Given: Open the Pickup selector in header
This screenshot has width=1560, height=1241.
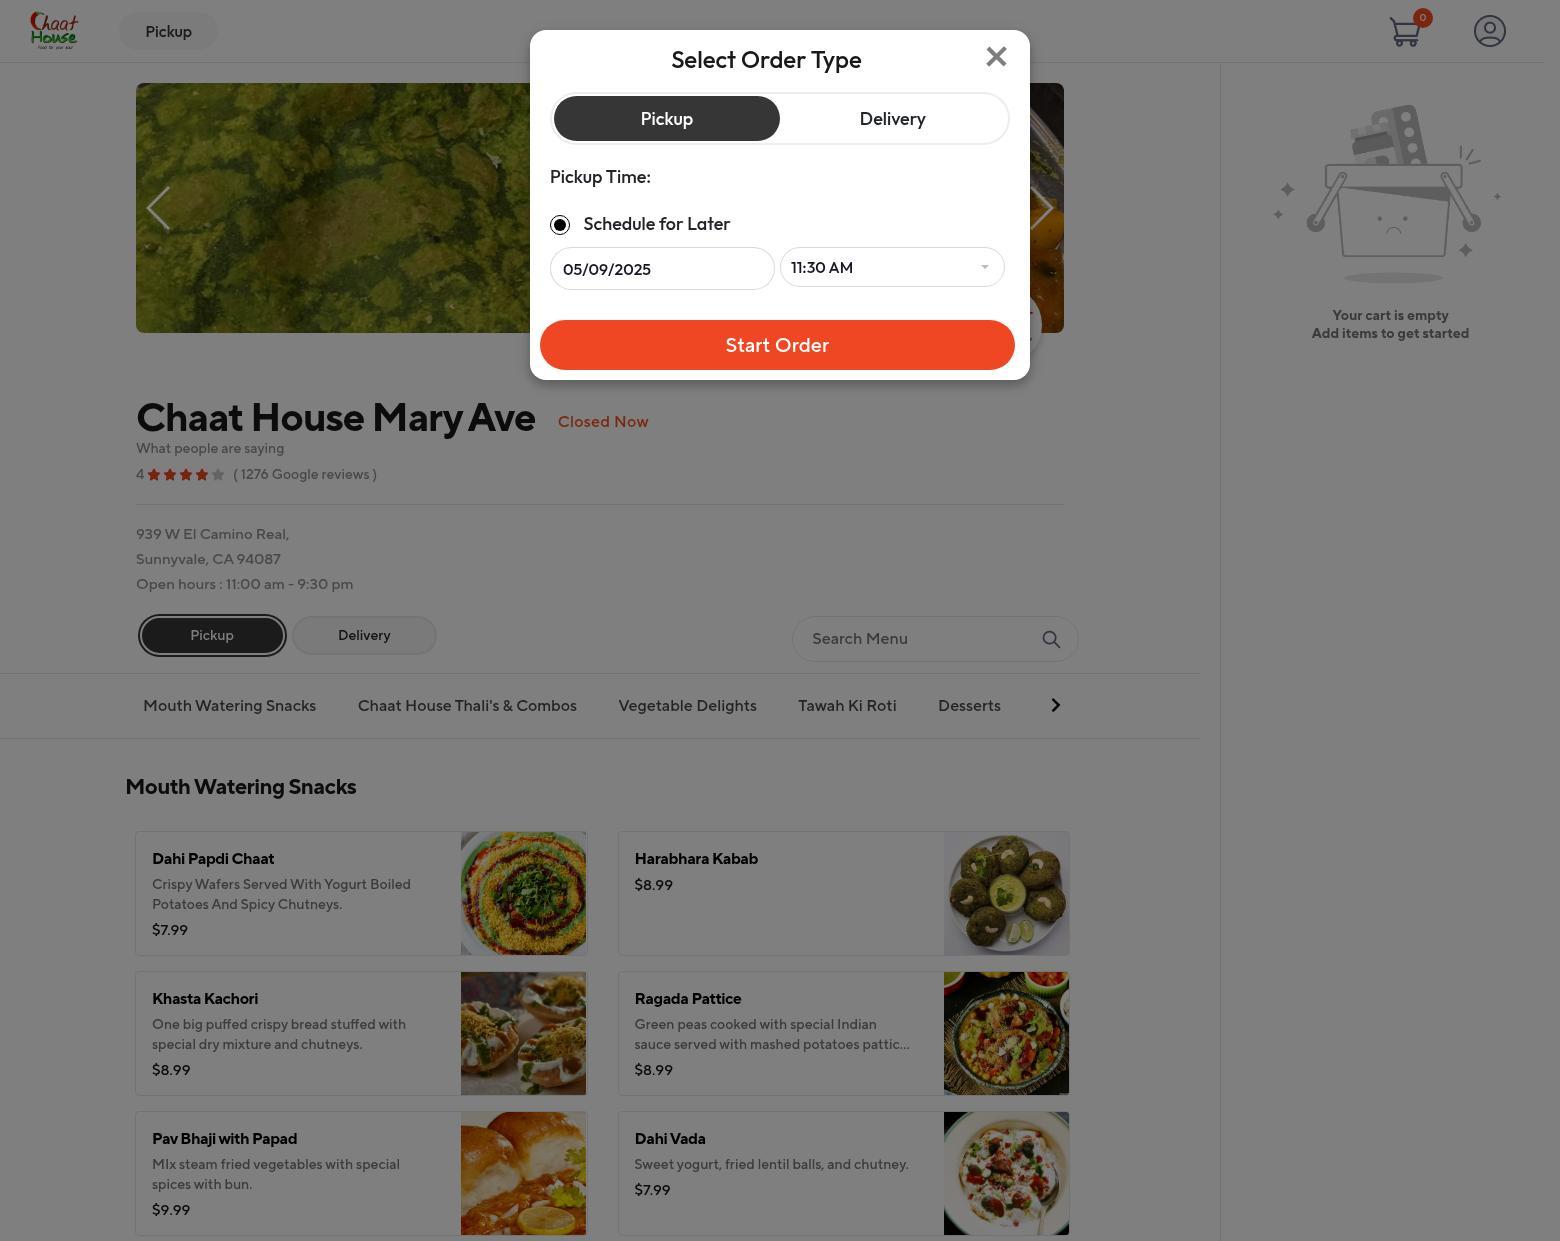Looking at the screenshot, I should click(x=168, y=31).
